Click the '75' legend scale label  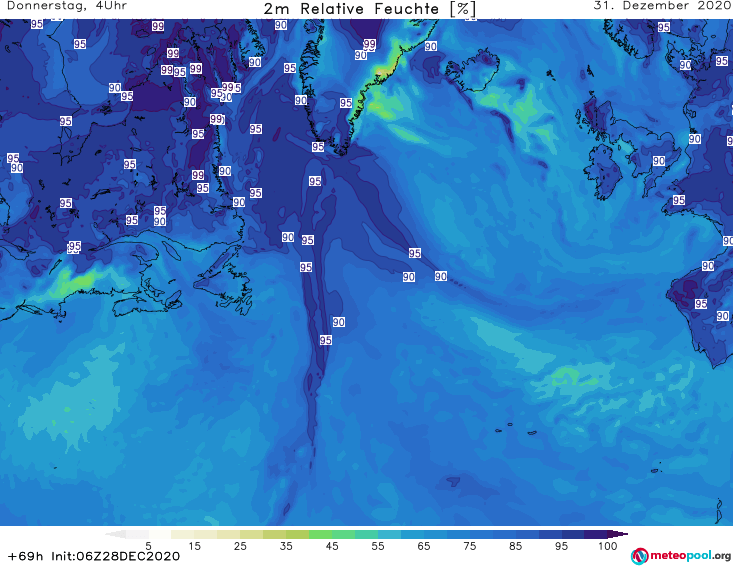click(470, 546)
